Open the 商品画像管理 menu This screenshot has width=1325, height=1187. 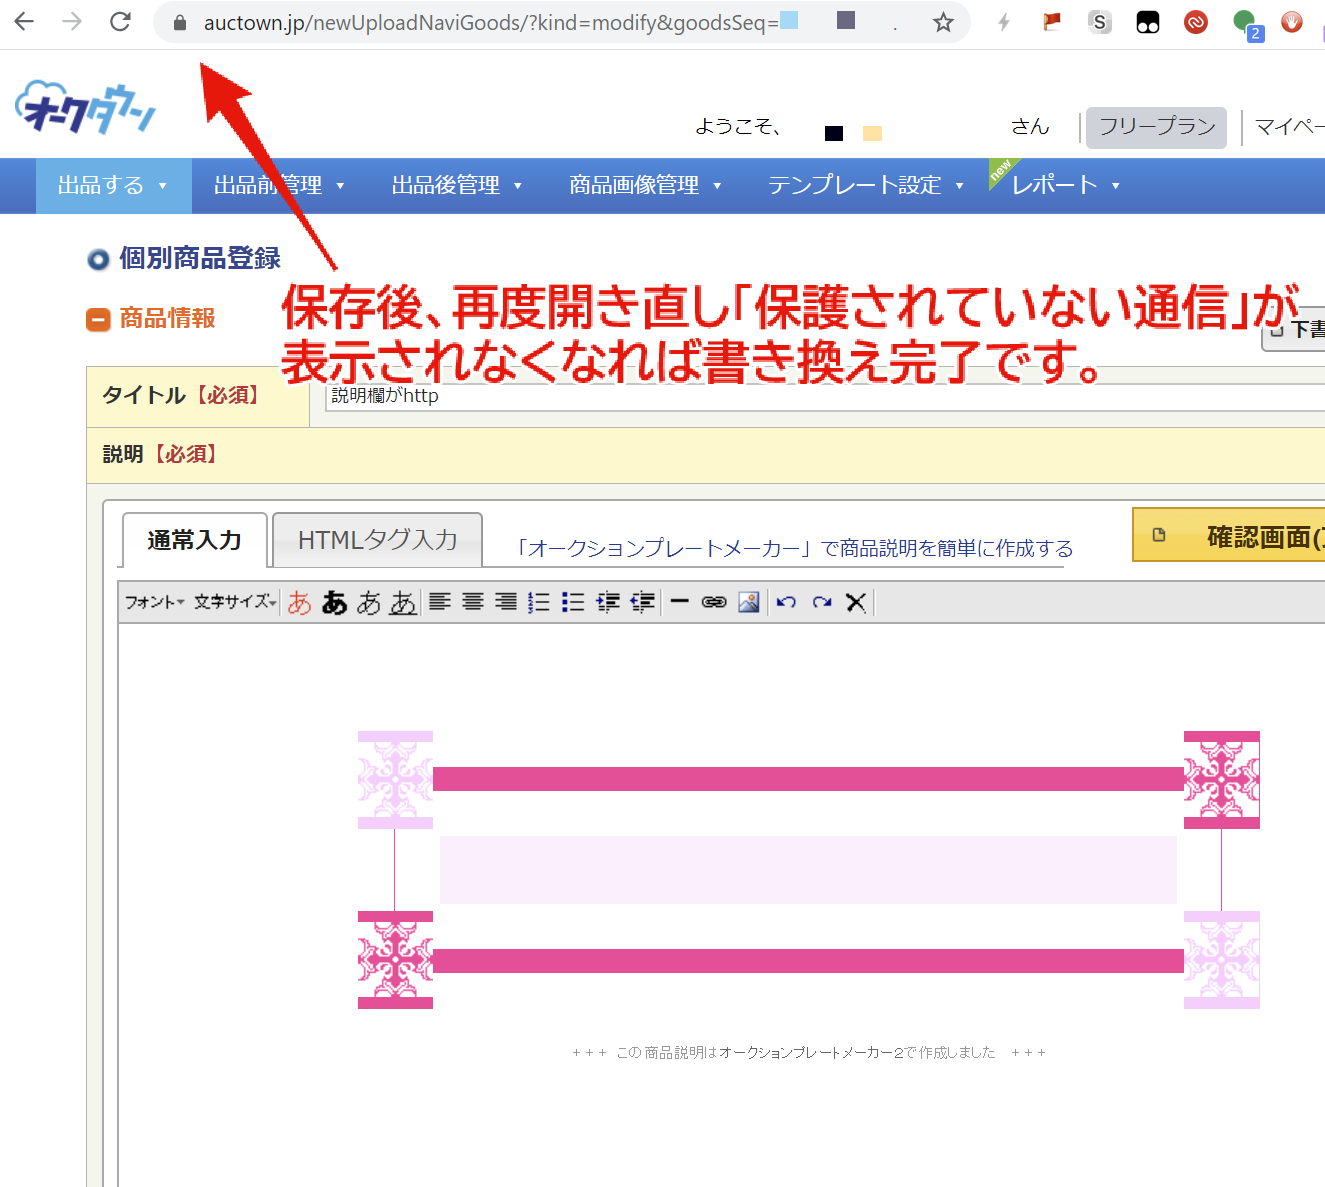[x=645, y=185]
